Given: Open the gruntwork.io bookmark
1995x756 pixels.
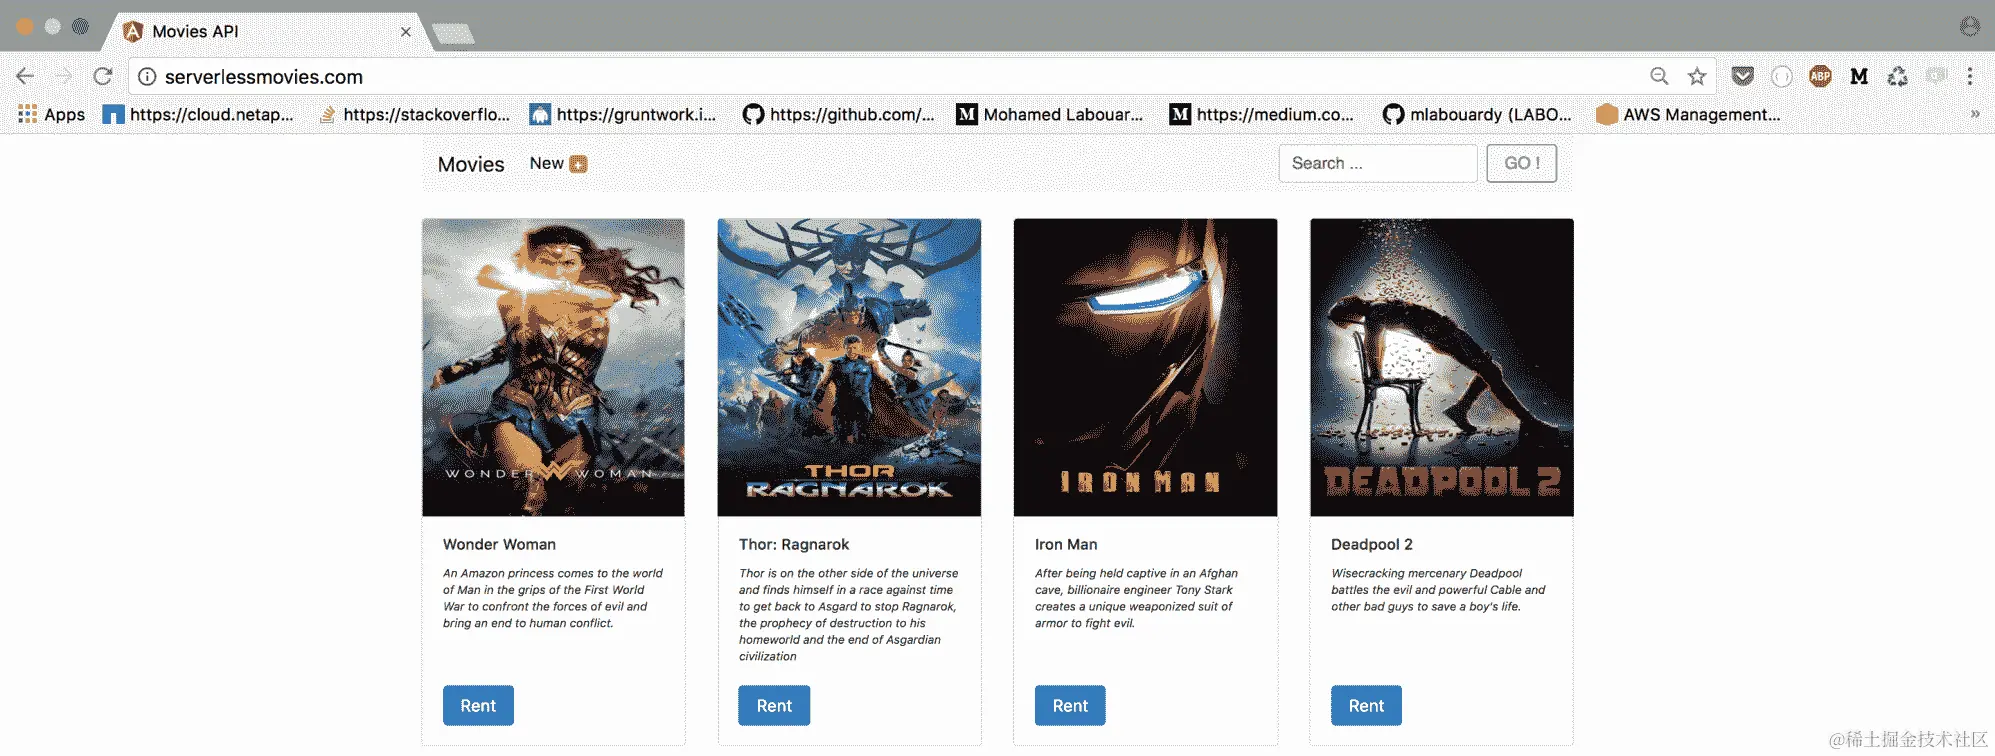Looking at the screenshot, I should pyautogui.click(x=623, y=114).
